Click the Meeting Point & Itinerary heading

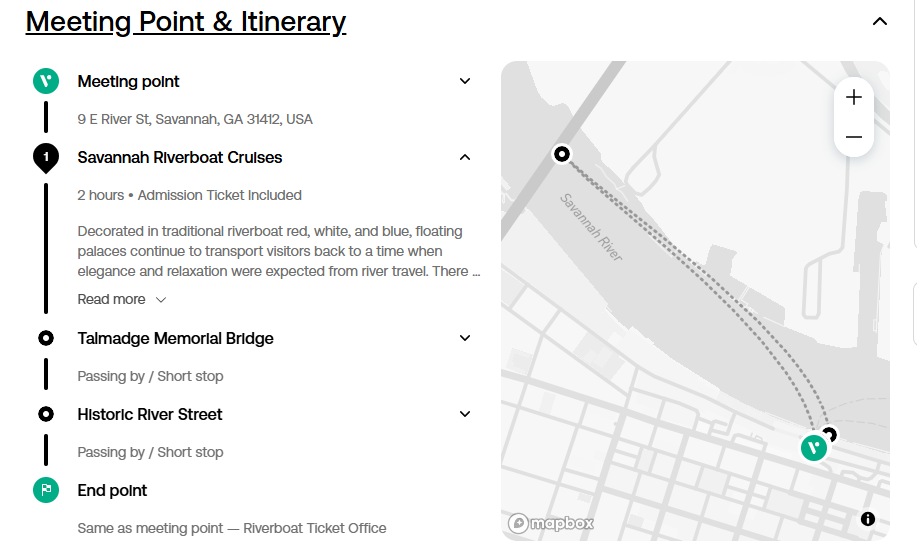coord(186,22)
